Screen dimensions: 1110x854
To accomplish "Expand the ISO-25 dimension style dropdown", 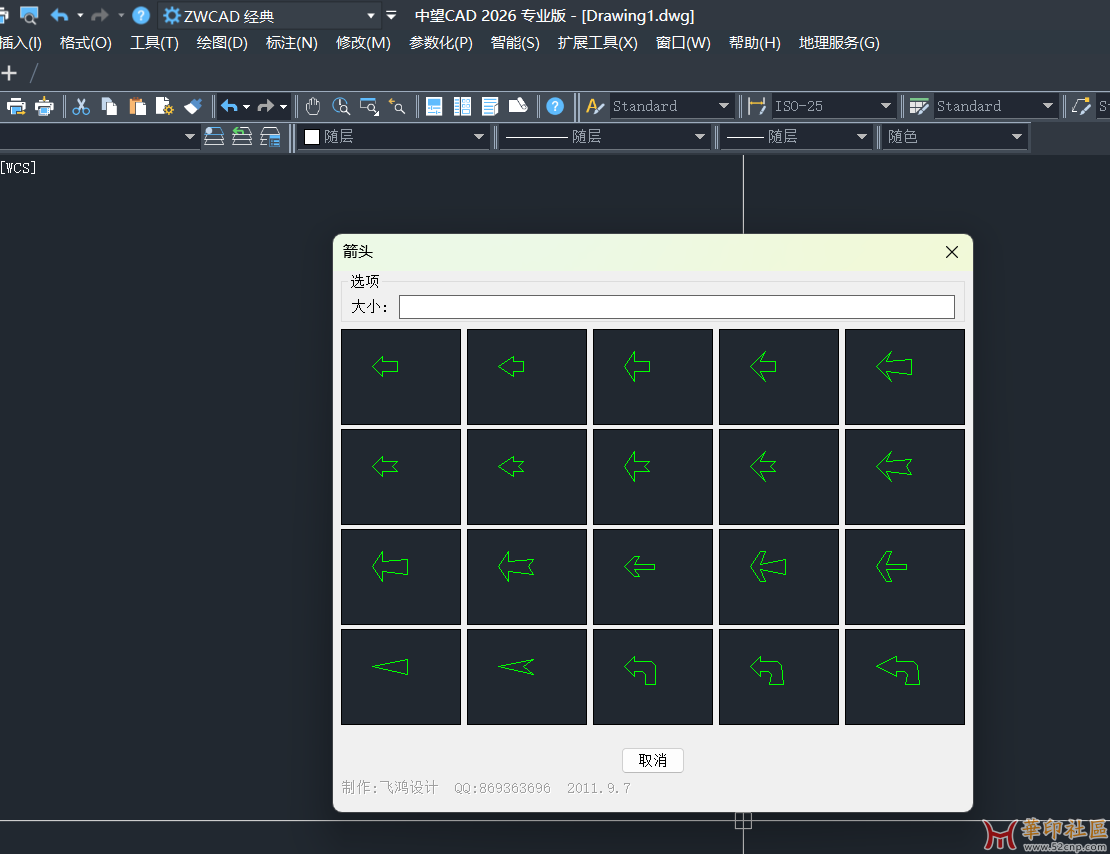I will tap(885, 106).
